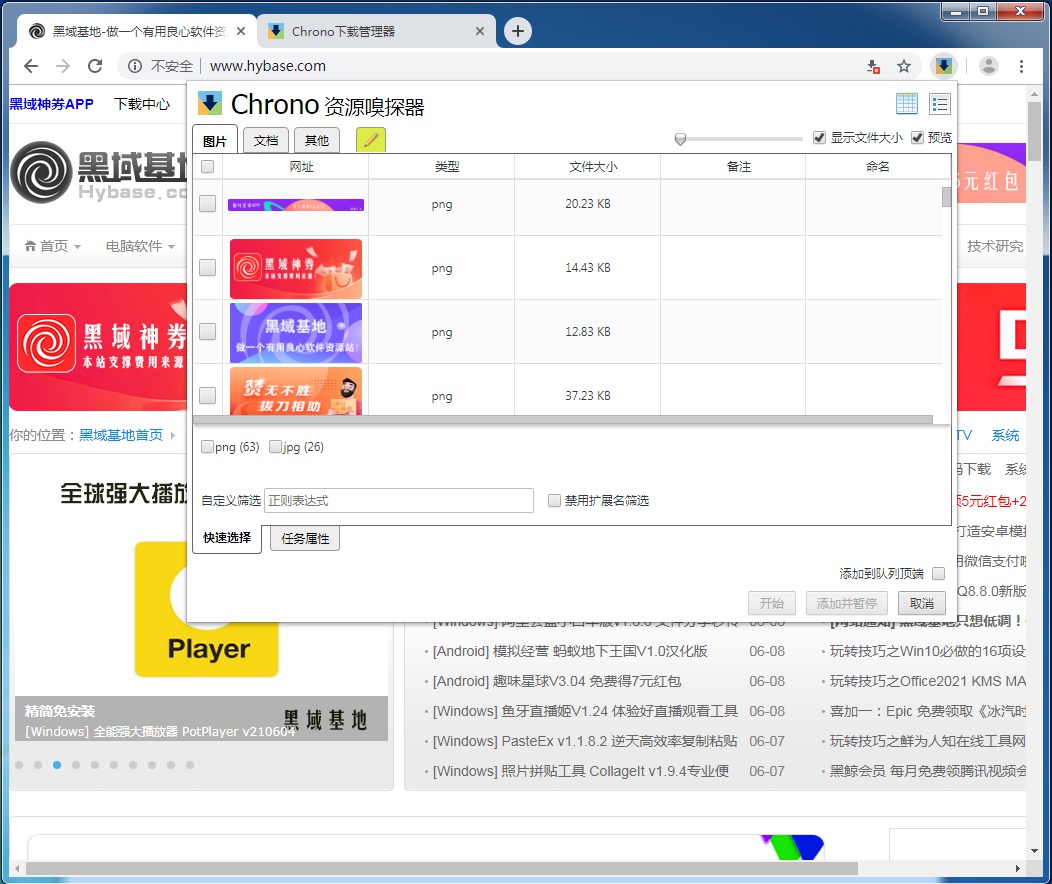Click the sniffer table horizontal scrollbar
1052x884 pixels.
(562, 420)
